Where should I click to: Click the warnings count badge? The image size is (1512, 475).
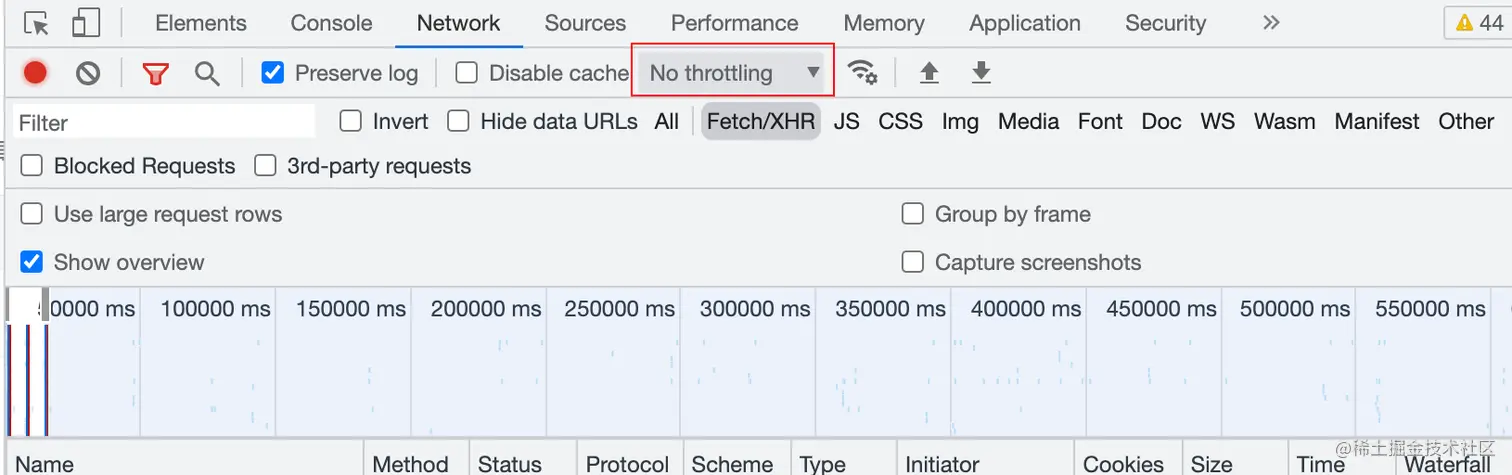click(1479, 23)
